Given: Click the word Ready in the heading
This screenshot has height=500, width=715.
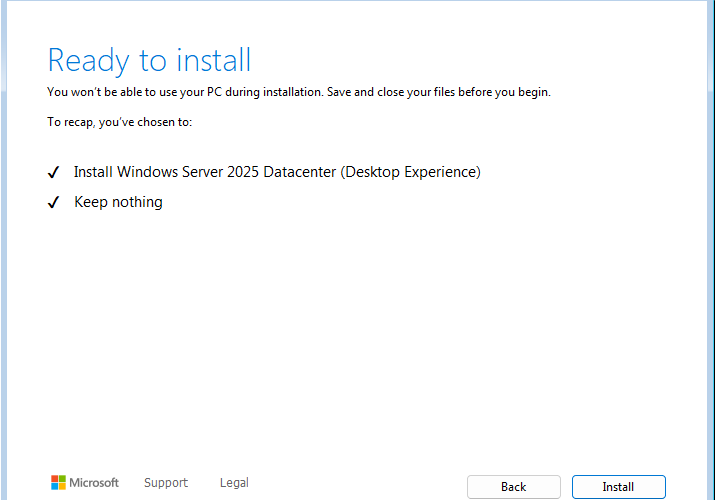Looking at the screenshot, I should (89, 62).
